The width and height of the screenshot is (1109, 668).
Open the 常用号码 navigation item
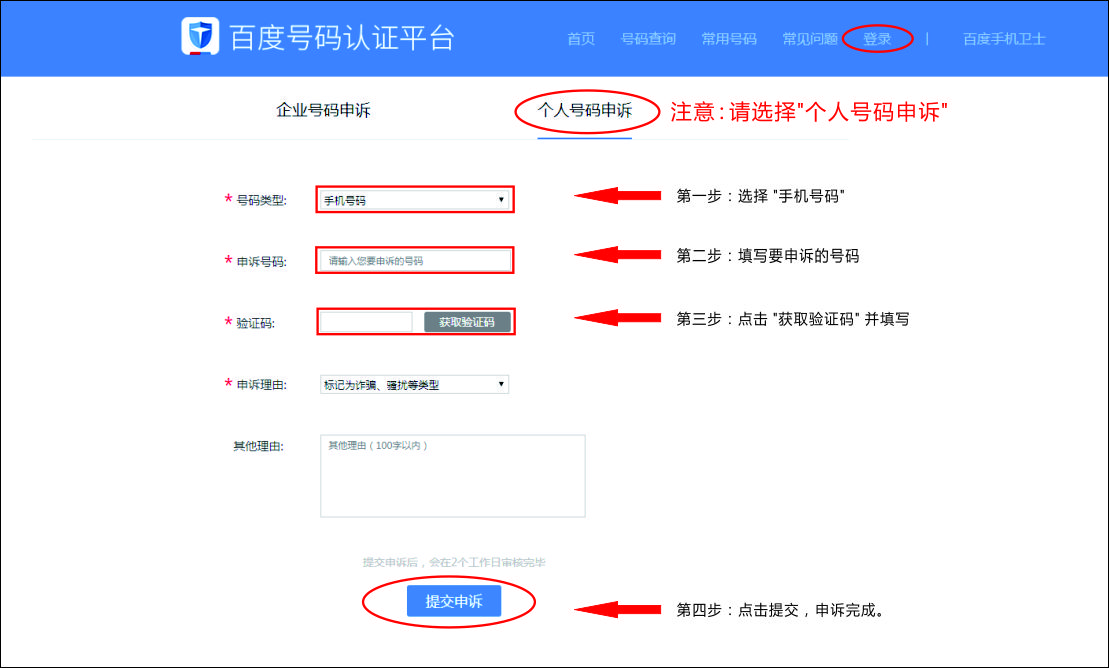[729, 39]
